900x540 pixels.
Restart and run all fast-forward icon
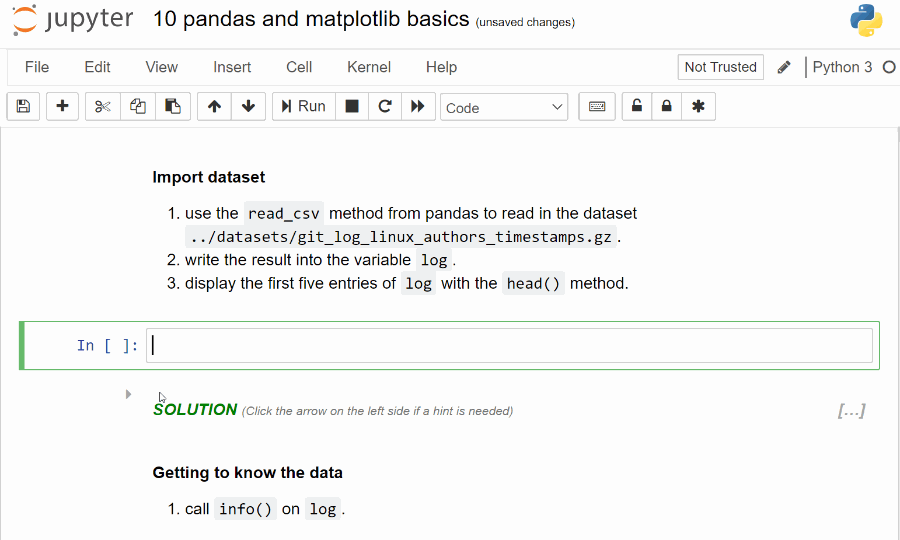(x=418, y=106)
